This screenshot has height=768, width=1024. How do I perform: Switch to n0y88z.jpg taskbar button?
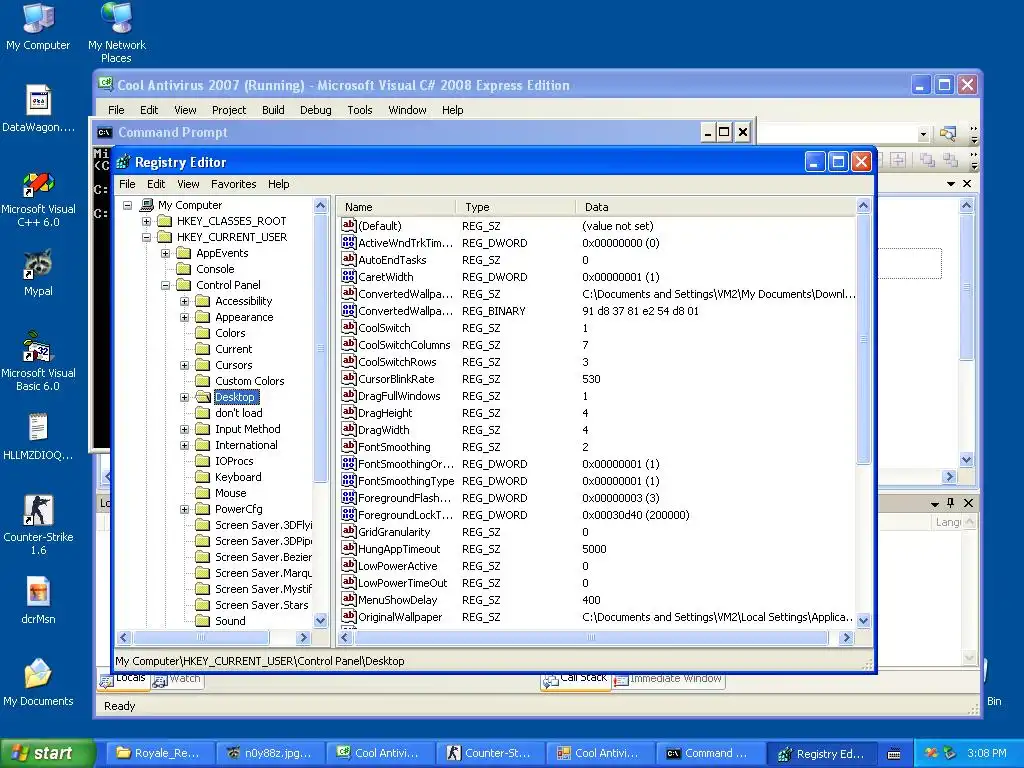click(x=269, y=754)
